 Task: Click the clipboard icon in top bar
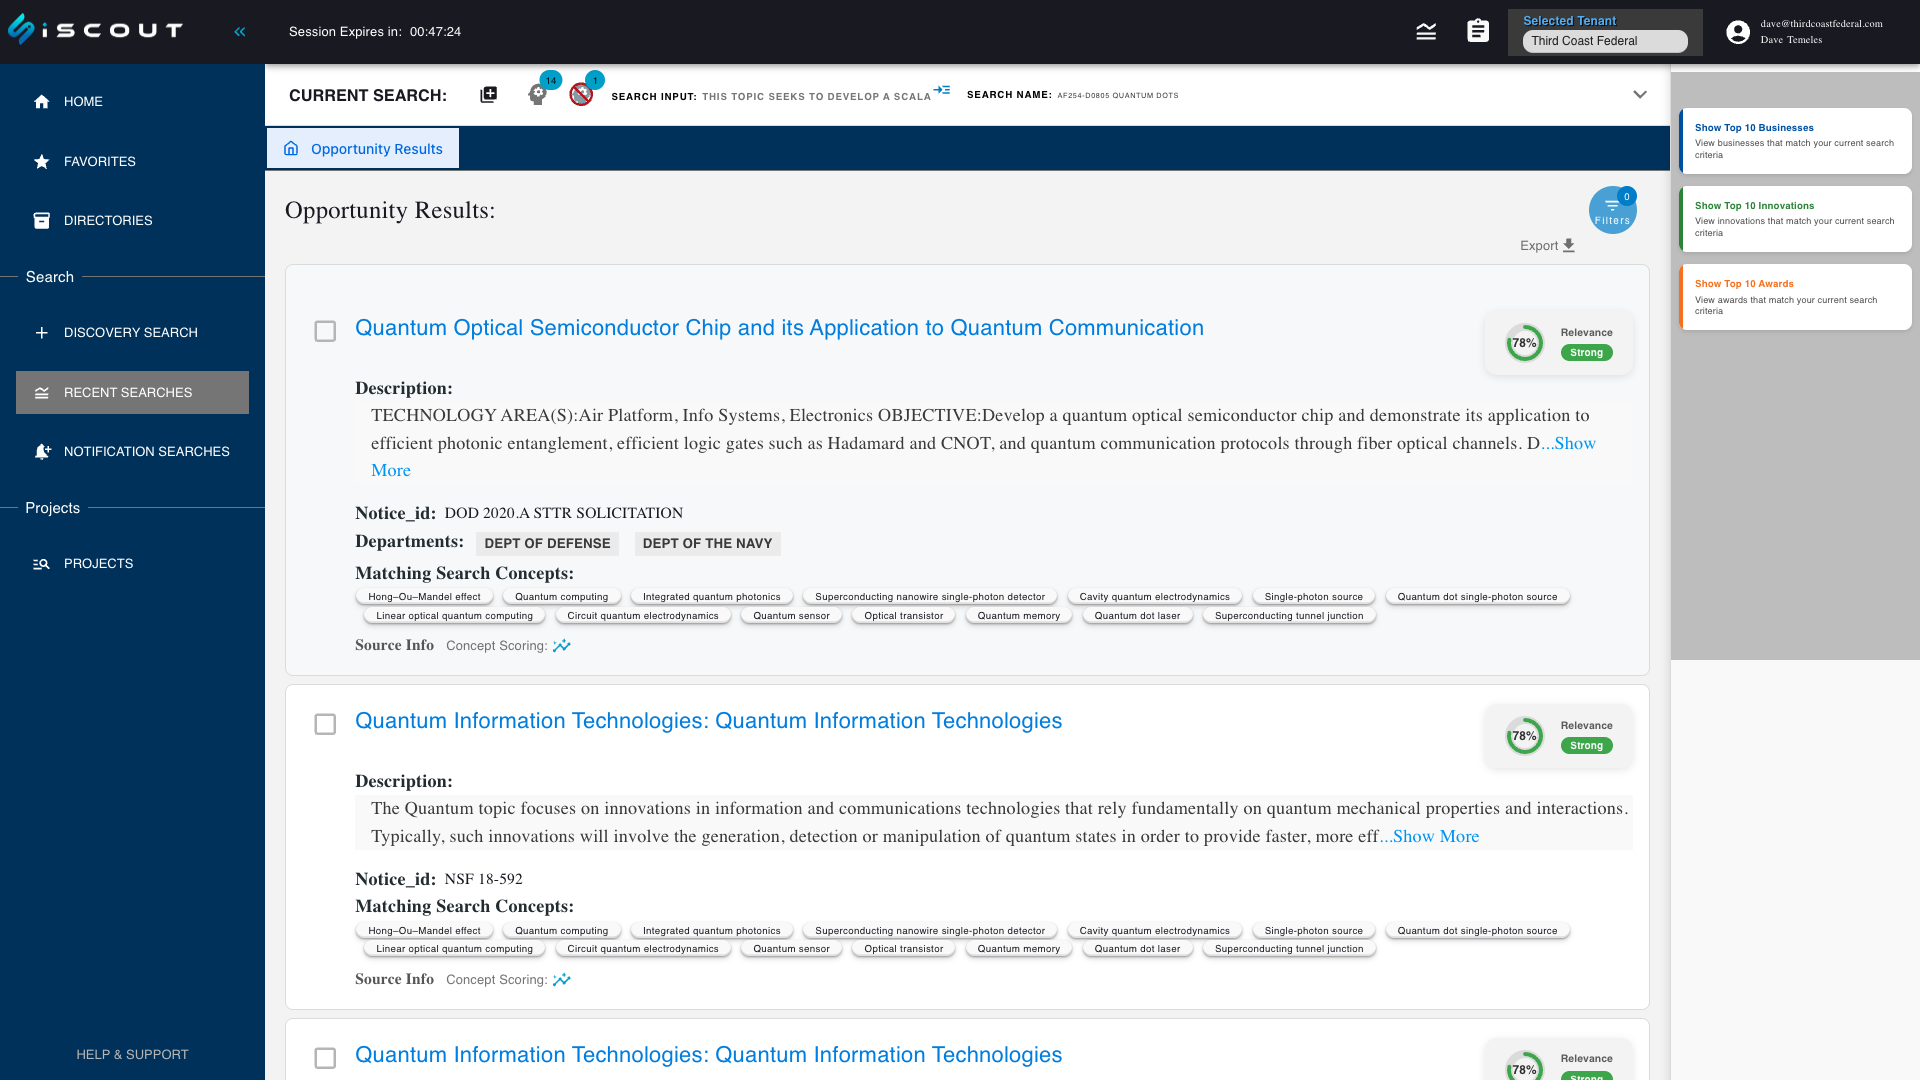(1478, 32)
